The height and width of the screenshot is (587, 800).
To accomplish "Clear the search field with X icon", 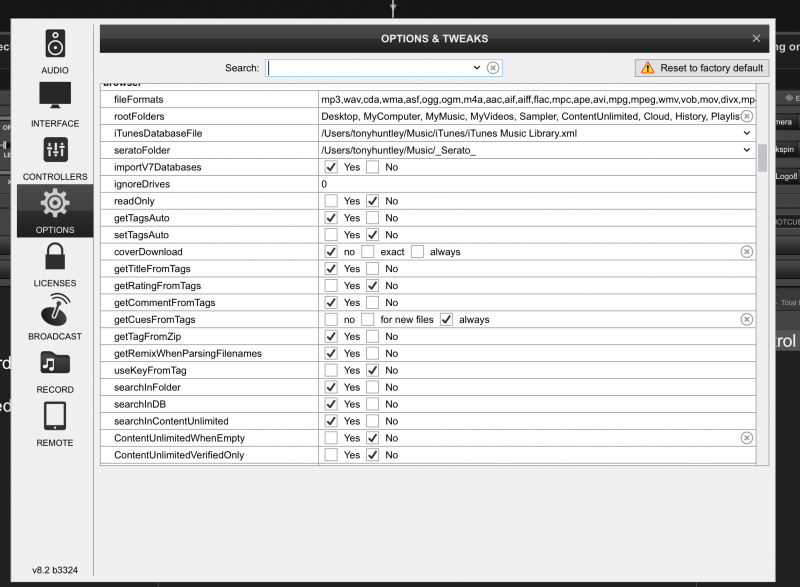I will pyautogui.click(x=493, y=68).
